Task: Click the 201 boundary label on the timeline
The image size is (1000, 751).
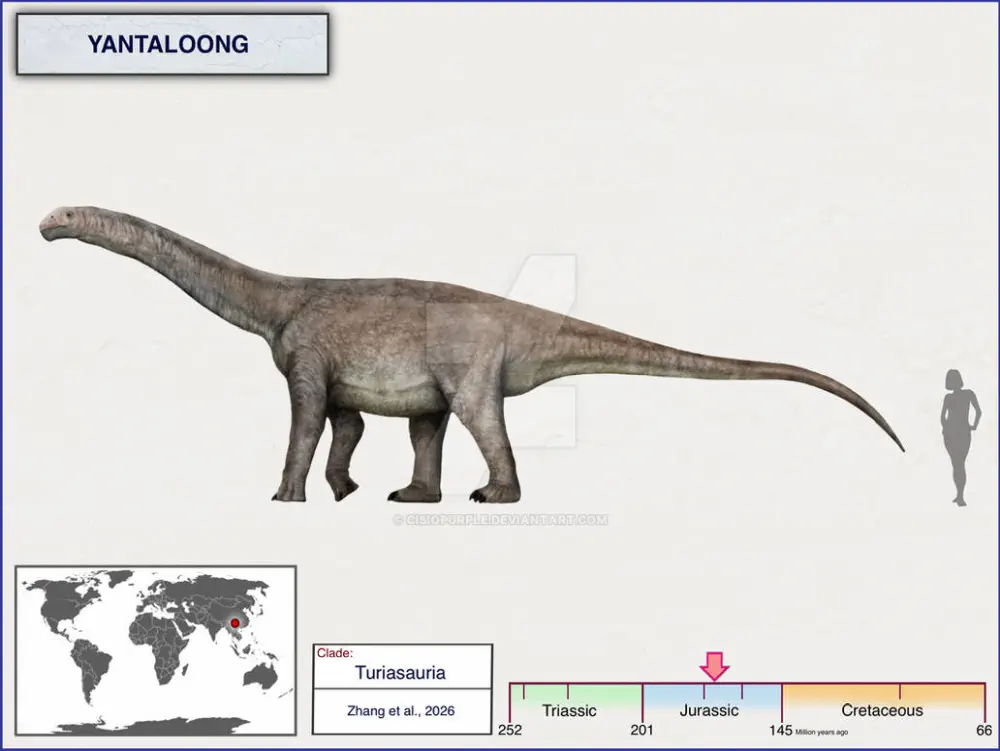Action: (x=641, y=730)
